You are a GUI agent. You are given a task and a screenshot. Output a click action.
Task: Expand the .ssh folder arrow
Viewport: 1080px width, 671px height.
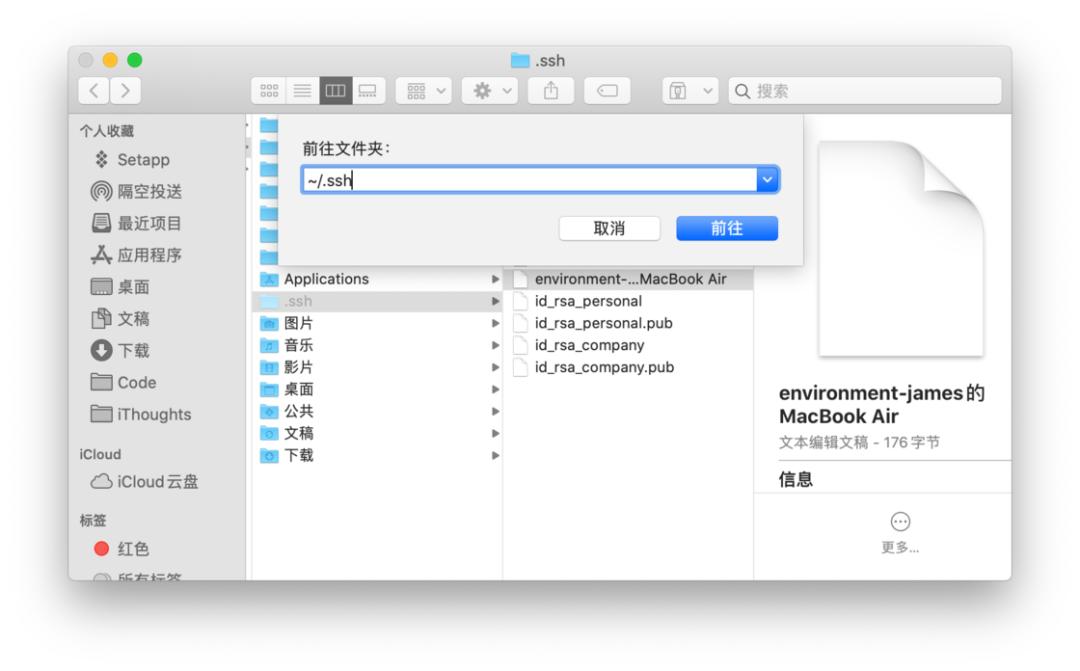(495, 301)
